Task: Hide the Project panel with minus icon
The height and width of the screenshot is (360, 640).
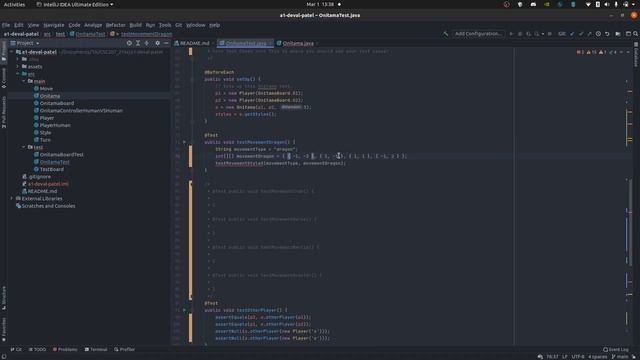Action: (166, 43)
